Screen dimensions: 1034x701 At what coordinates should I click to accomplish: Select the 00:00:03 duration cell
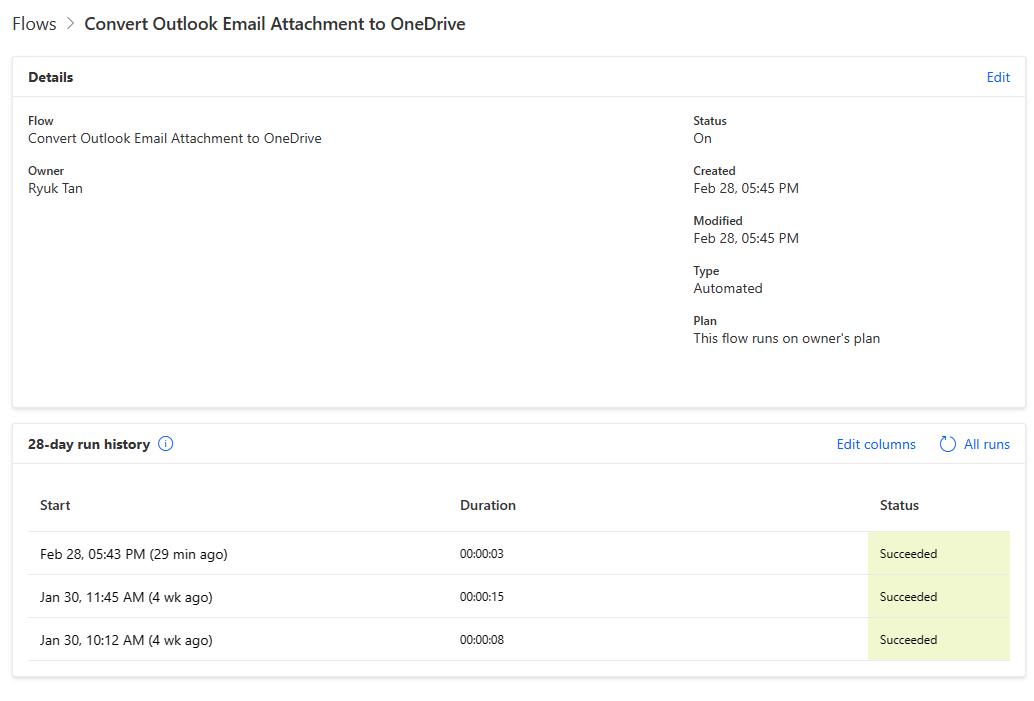tap(481, 554)
